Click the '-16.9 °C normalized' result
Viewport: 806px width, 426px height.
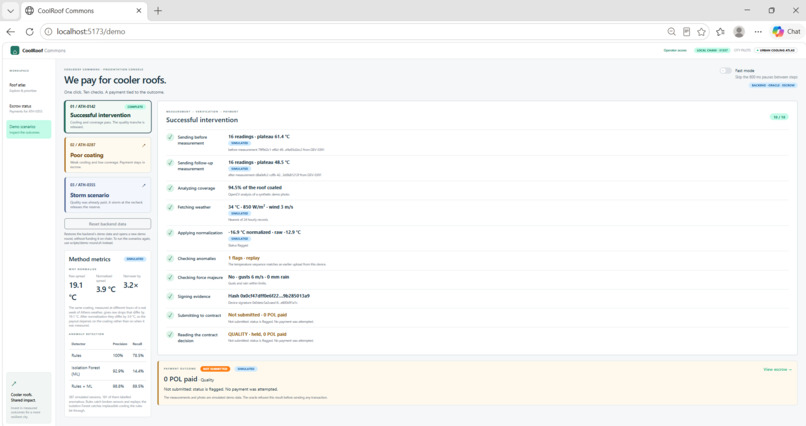pos(265,232)
